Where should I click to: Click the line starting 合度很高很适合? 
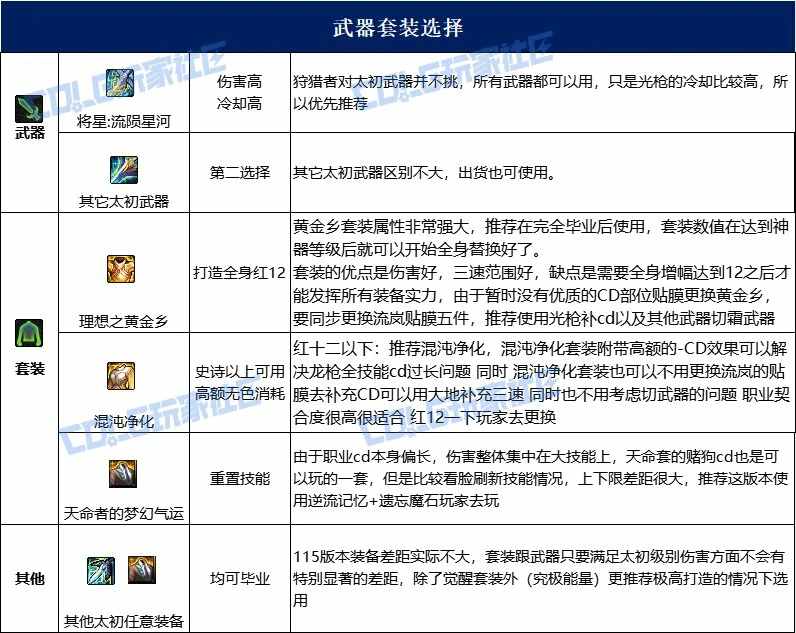(x=424, y=417)
